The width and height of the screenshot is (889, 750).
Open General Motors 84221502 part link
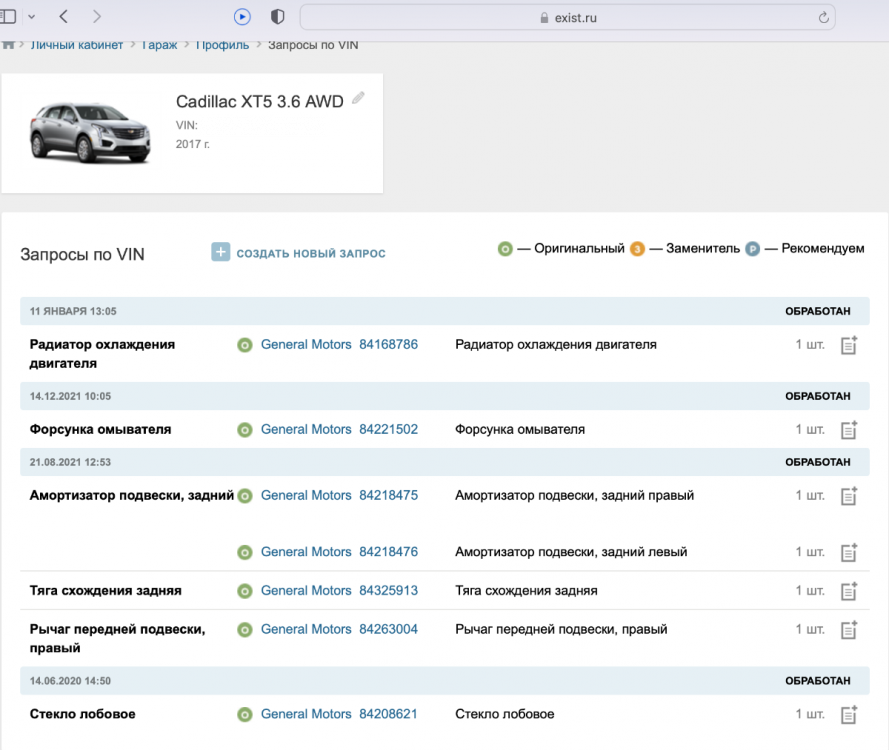pos(339,430)
